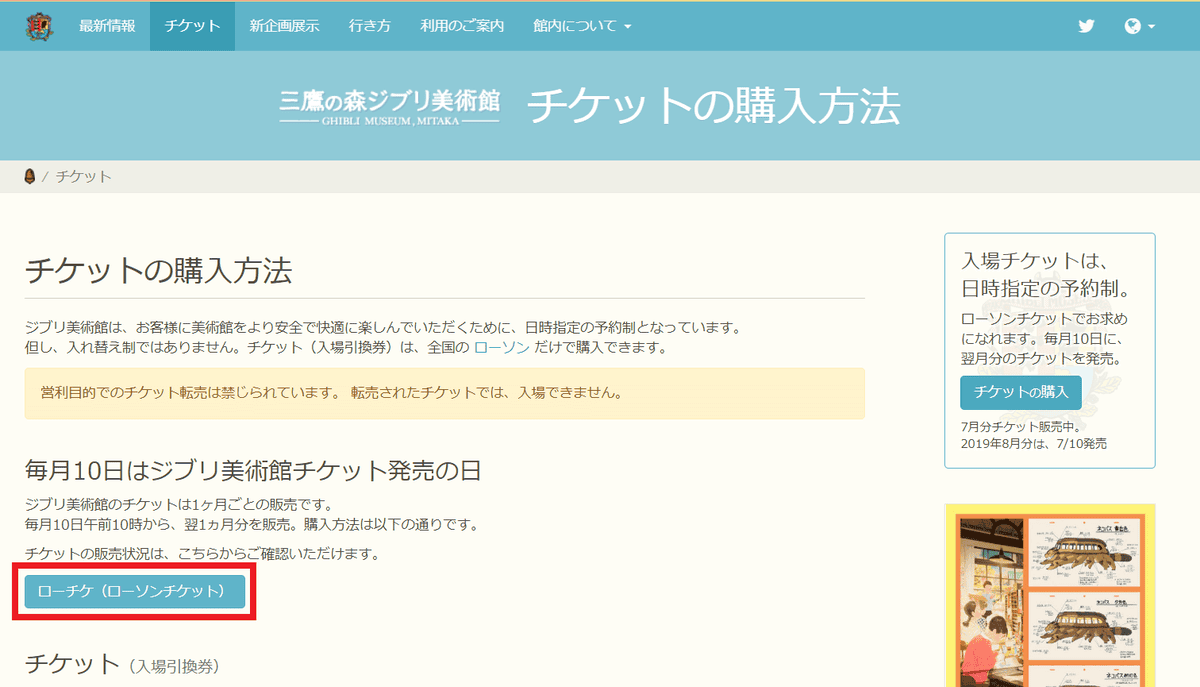Navigate to 行き方 page
This screenshot has height=687, width=1200.
(x=369, y=26)
